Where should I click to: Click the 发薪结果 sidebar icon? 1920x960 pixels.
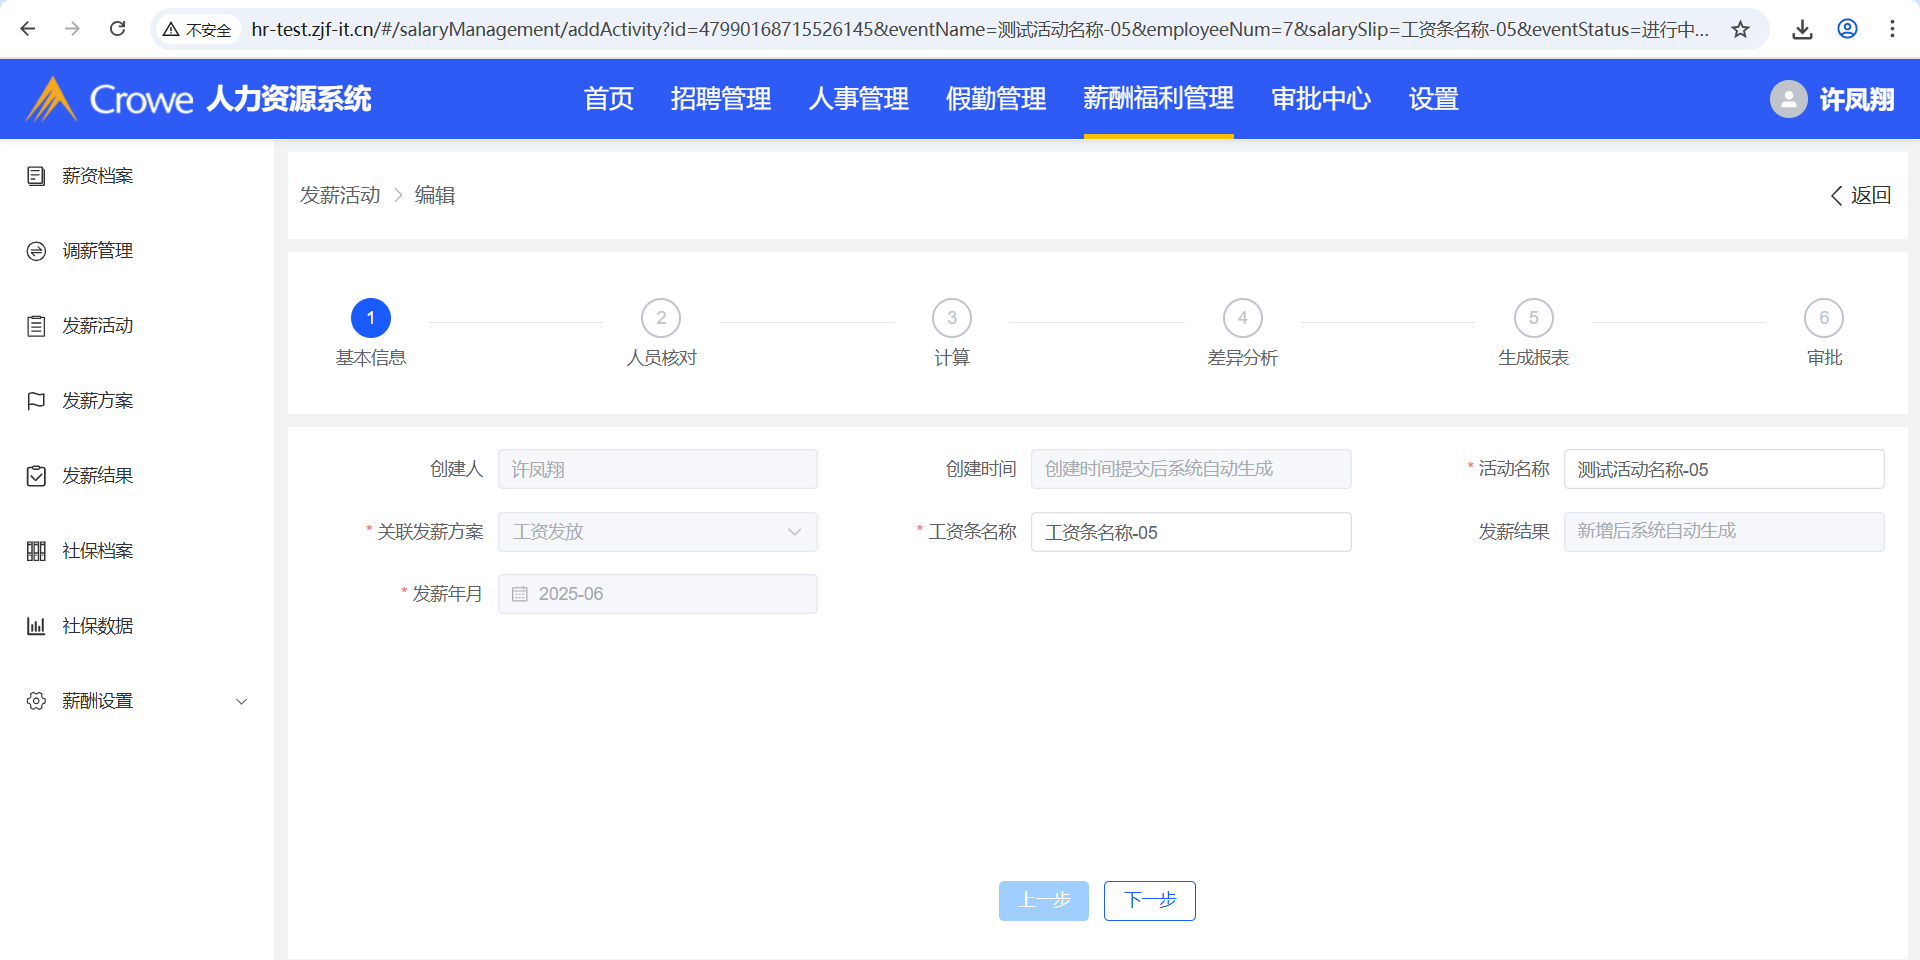point(36,476)
